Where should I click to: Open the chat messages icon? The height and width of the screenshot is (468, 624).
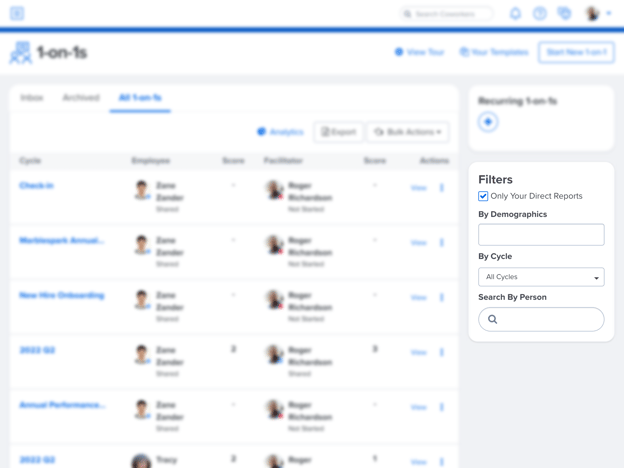[x=564, y=14]
